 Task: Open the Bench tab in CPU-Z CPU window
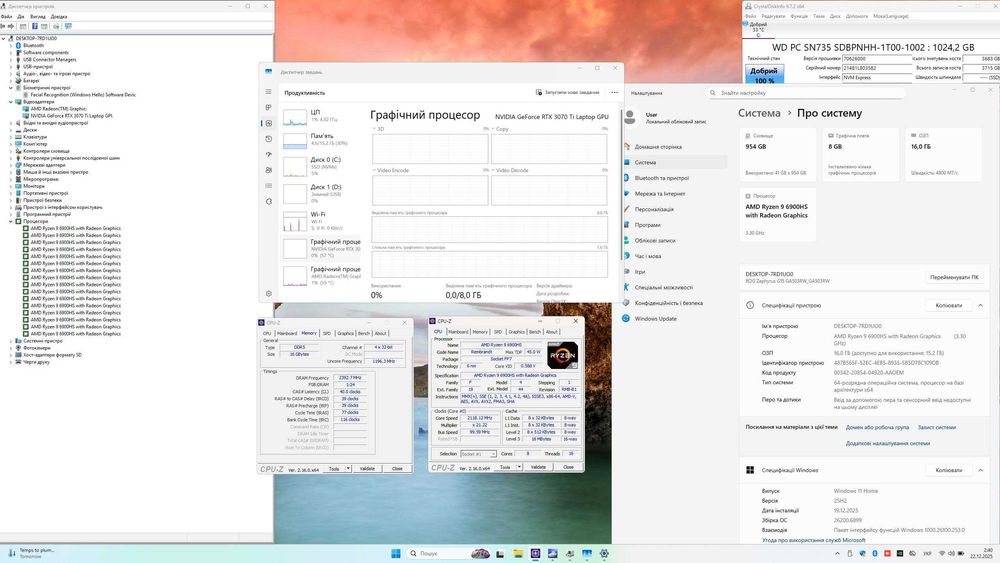coord(534,332)
